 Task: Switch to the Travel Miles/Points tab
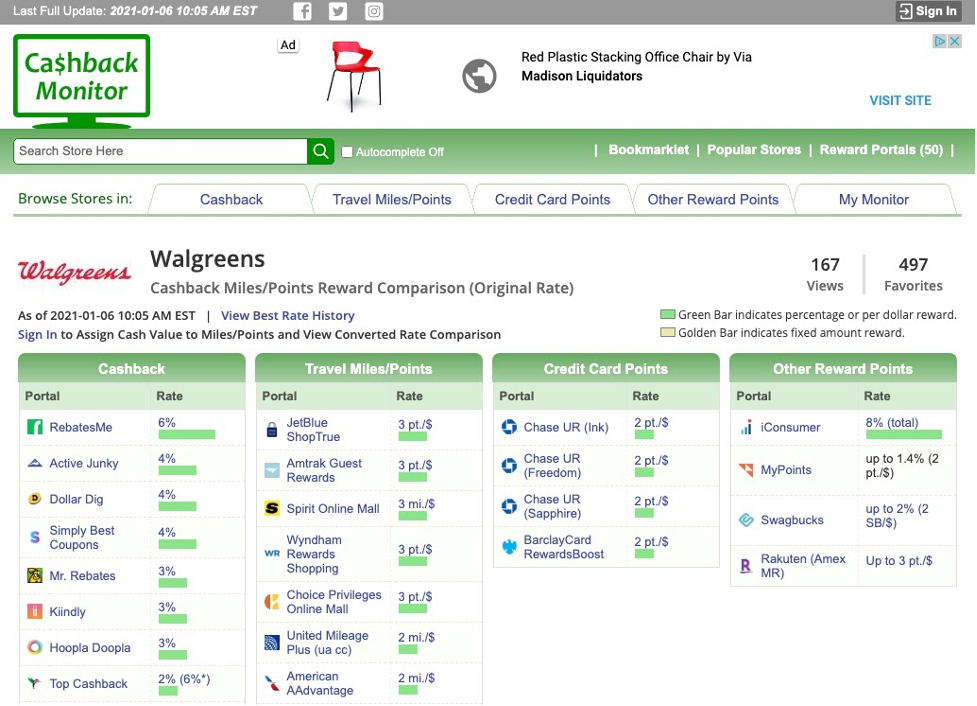point(391,199)
